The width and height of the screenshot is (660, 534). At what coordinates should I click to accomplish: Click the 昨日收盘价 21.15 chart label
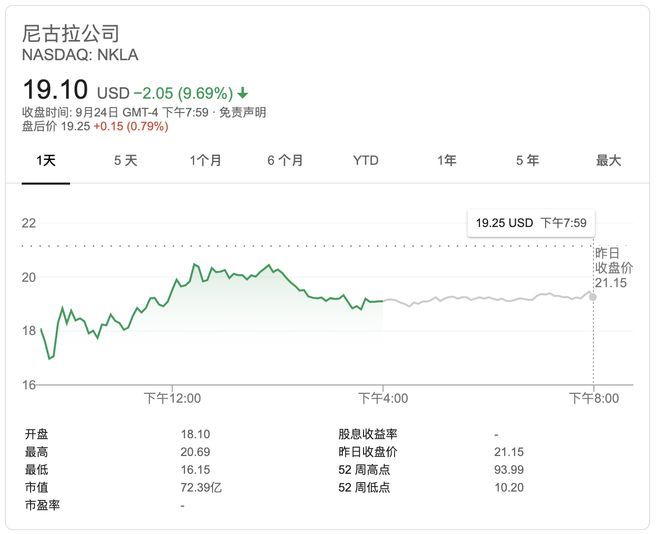pos(614,268)
